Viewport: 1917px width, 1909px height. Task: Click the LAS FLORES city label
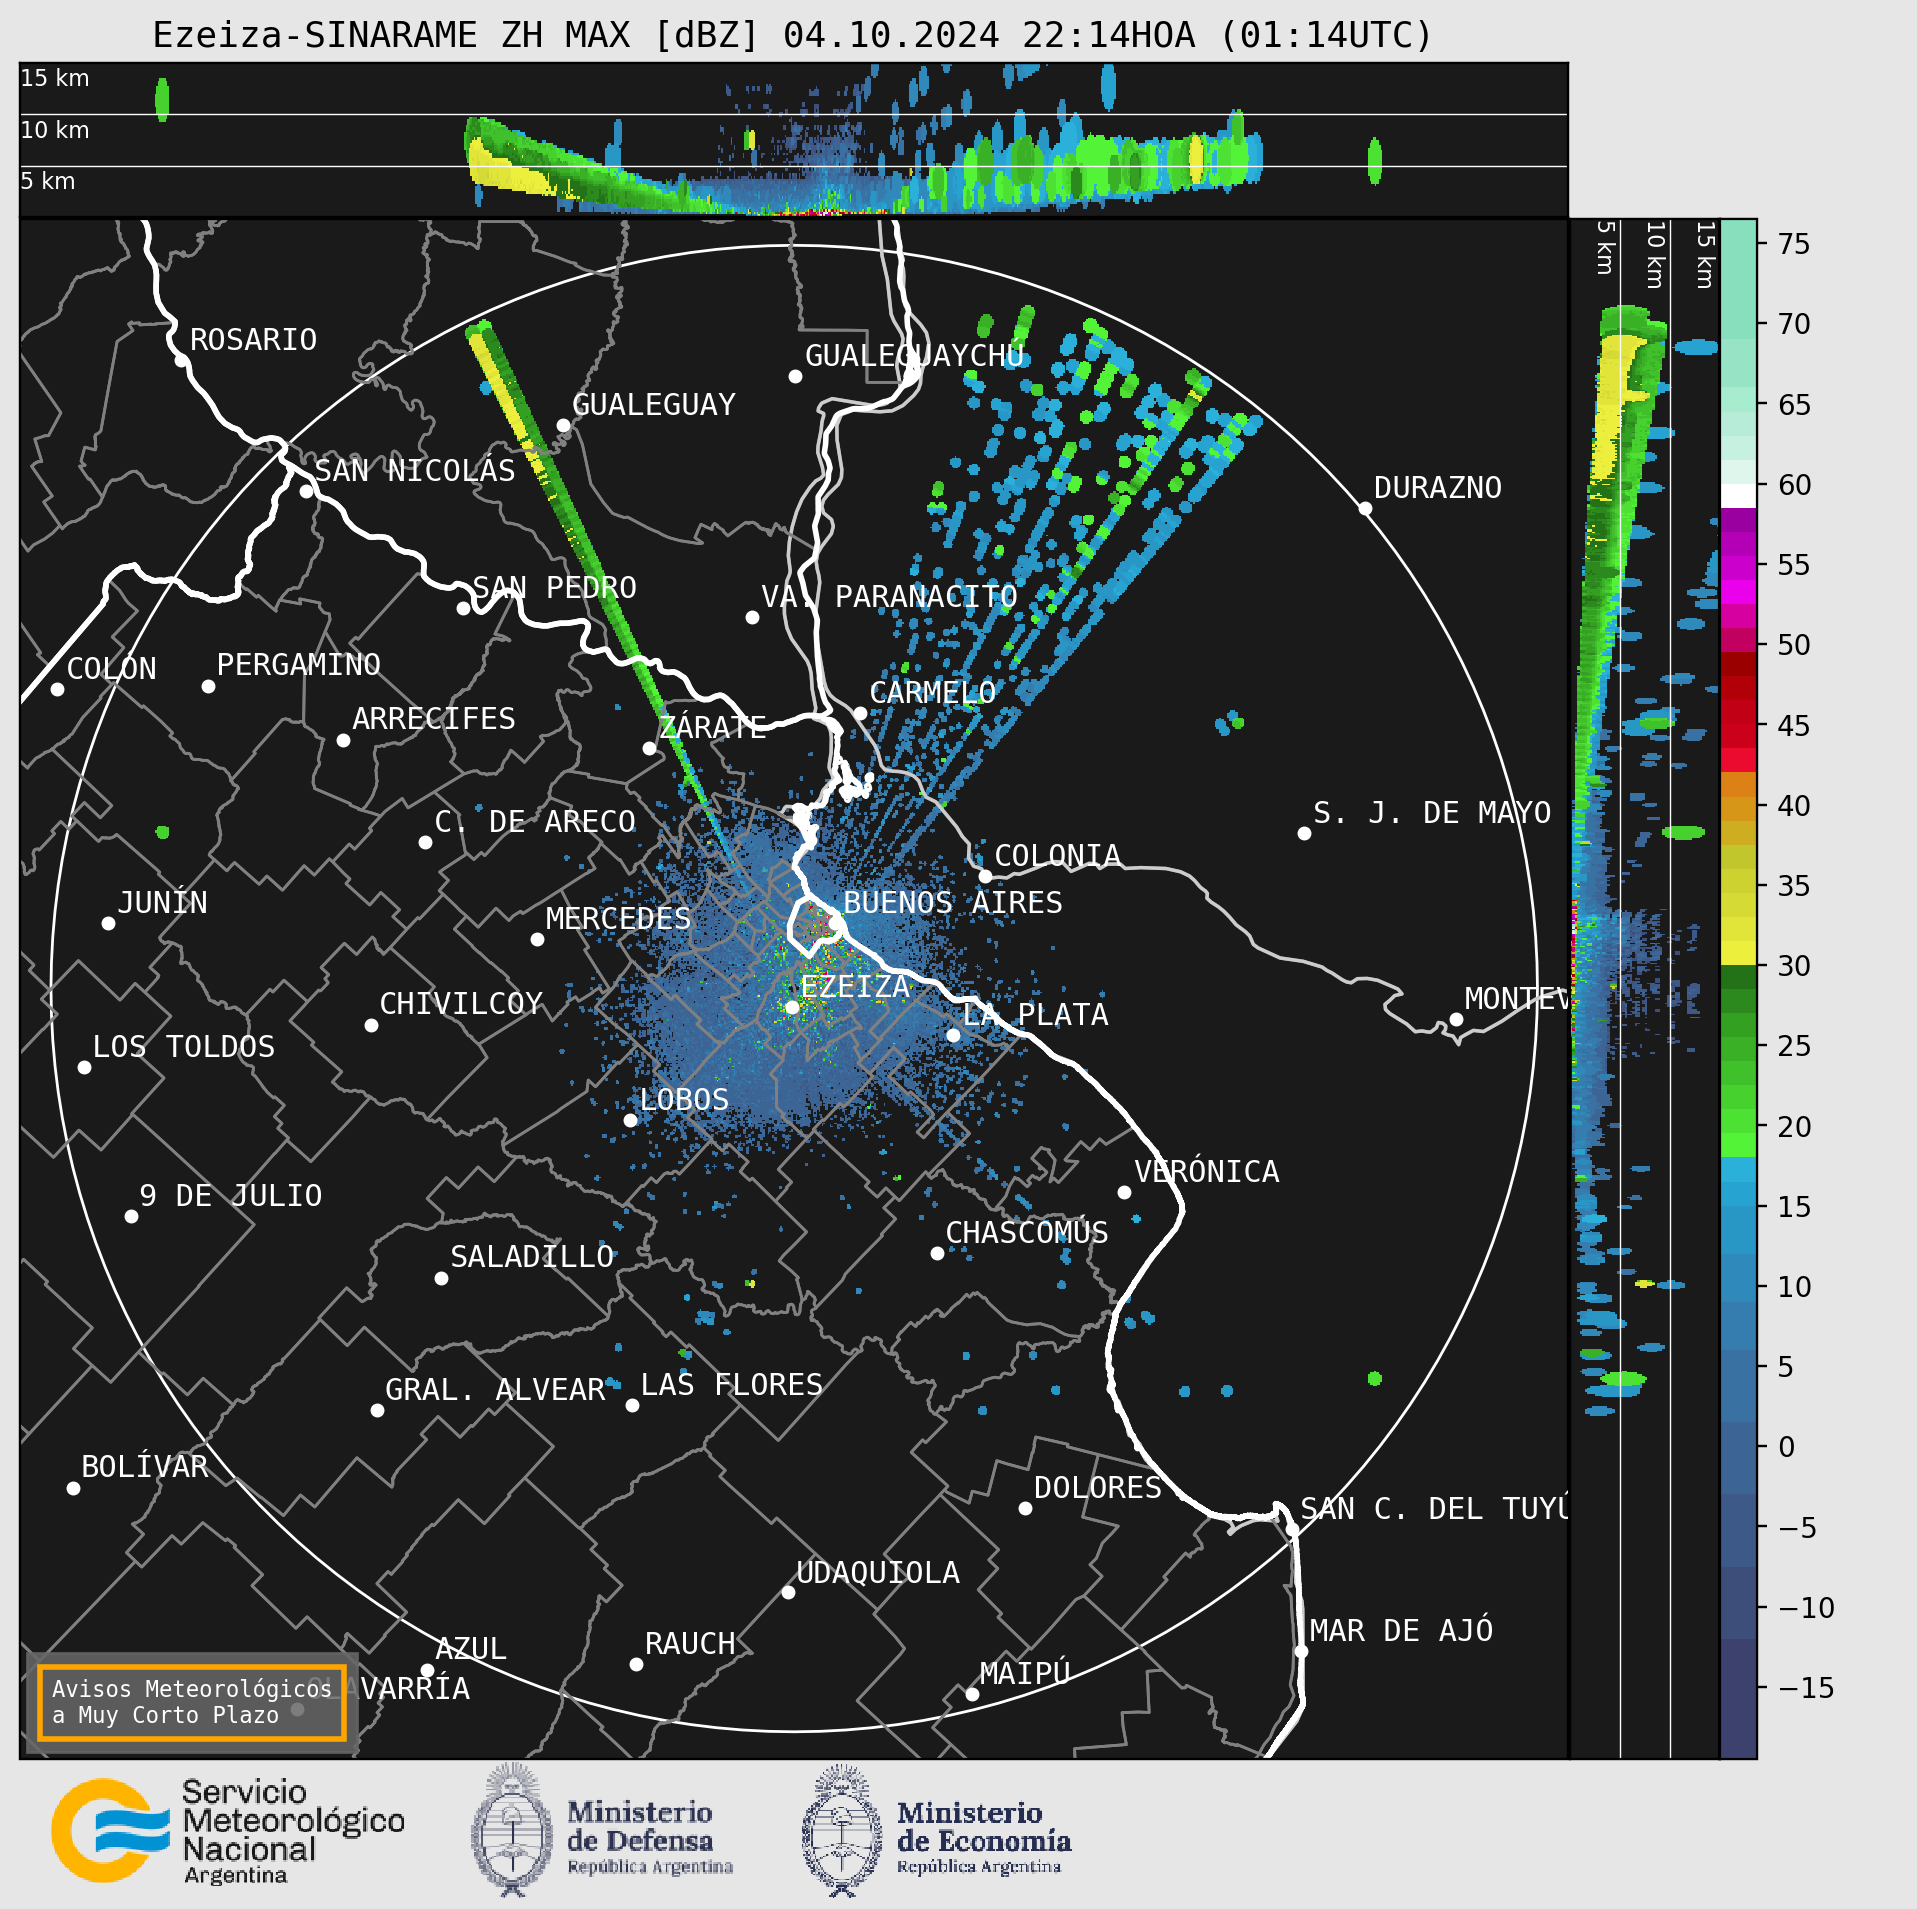click(x=731, y=1385)
